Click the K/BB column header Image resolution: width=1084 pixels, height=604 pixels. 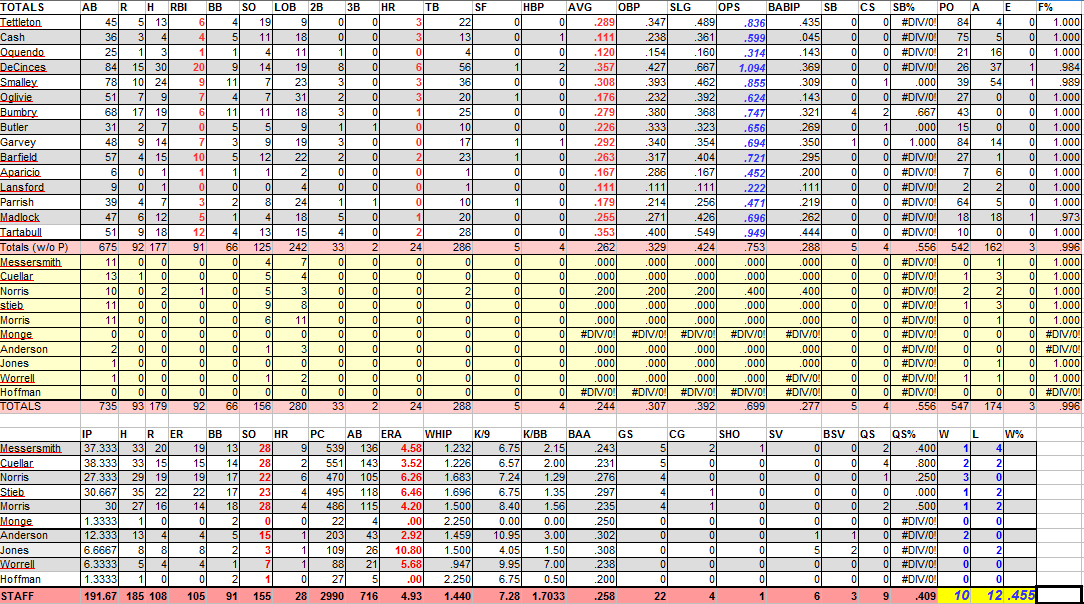point(543,434)
